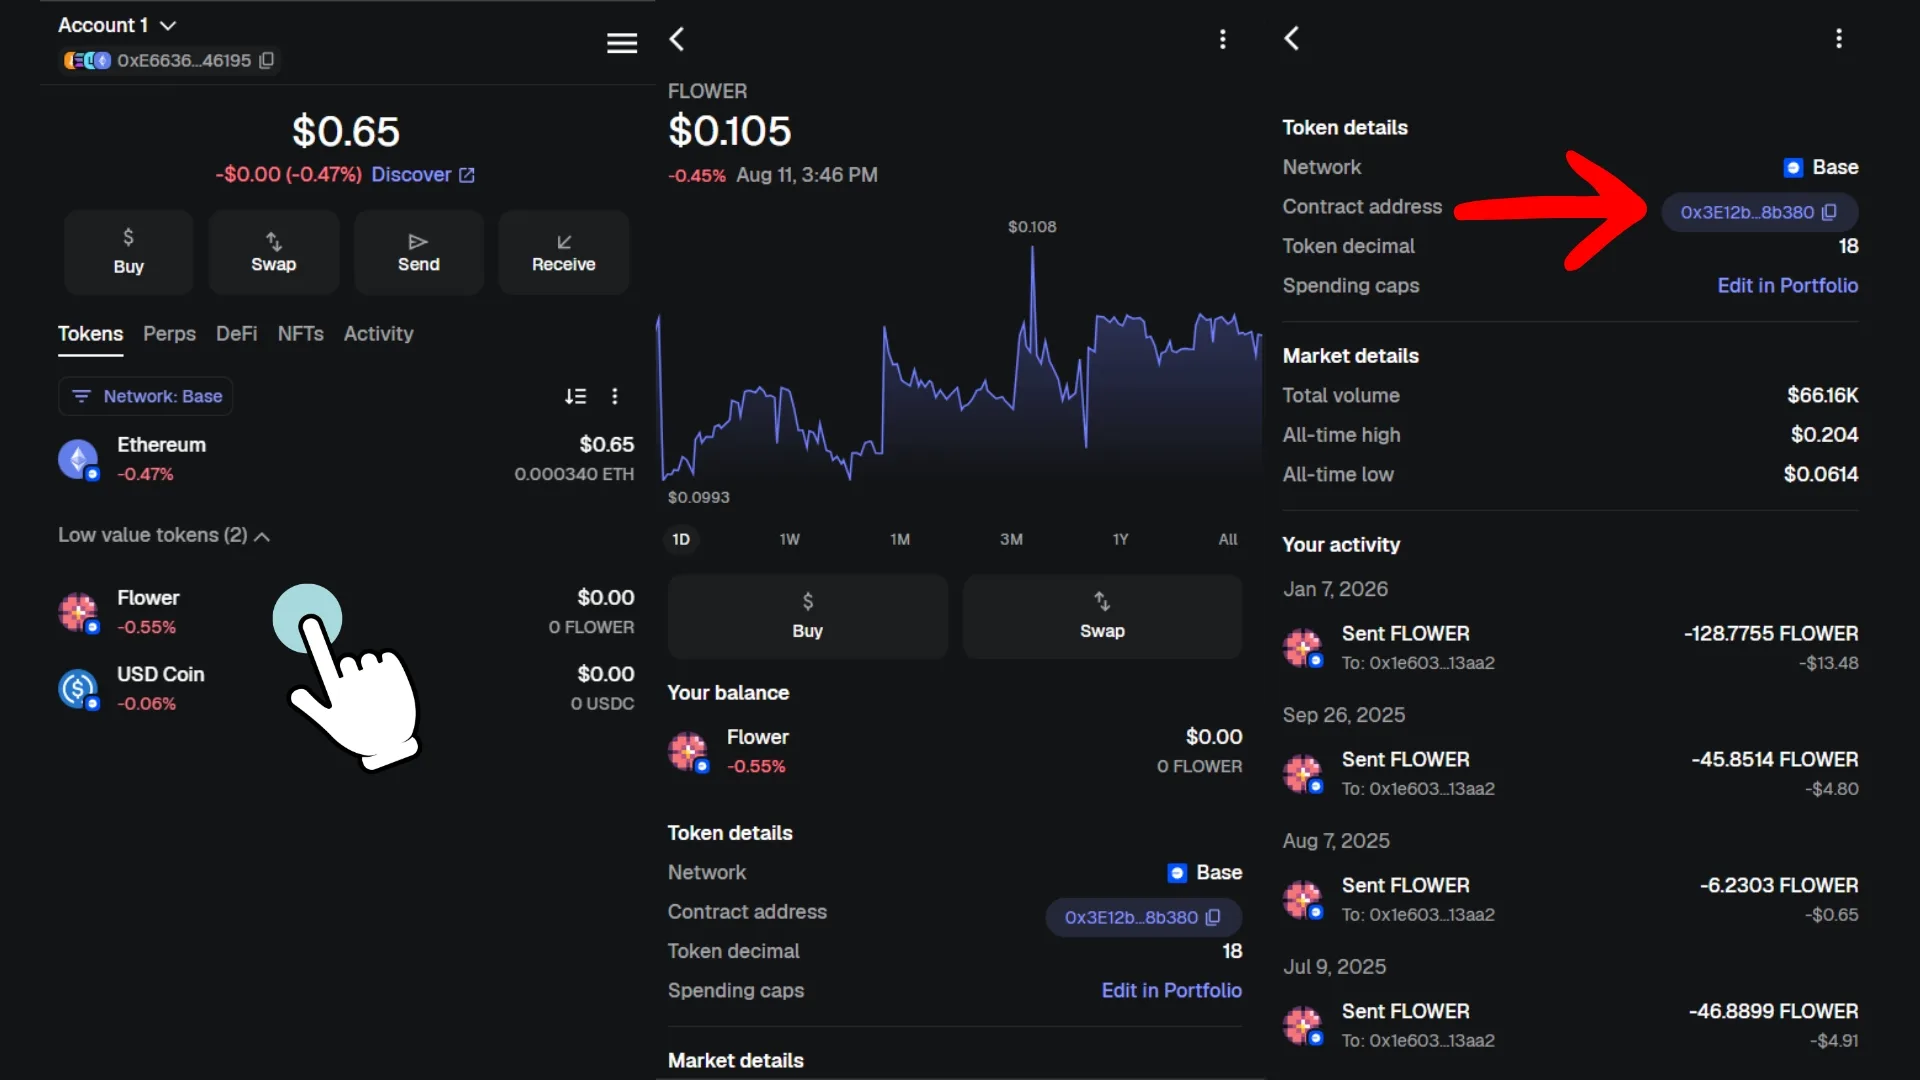Select the 1D chart range

pos(681,539)
